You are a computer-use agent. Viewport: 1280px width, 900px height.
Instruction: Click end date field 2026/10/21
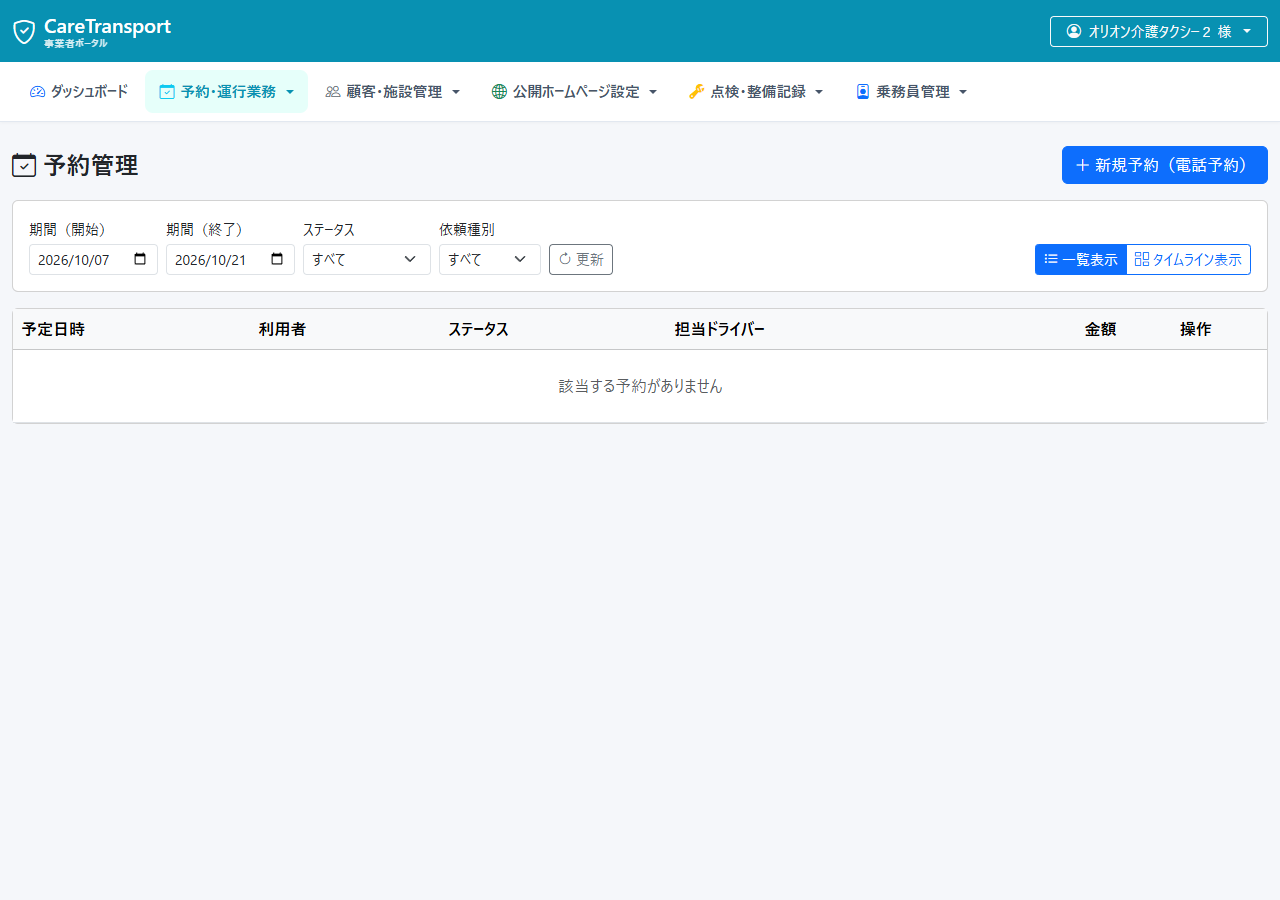(231, 259)
